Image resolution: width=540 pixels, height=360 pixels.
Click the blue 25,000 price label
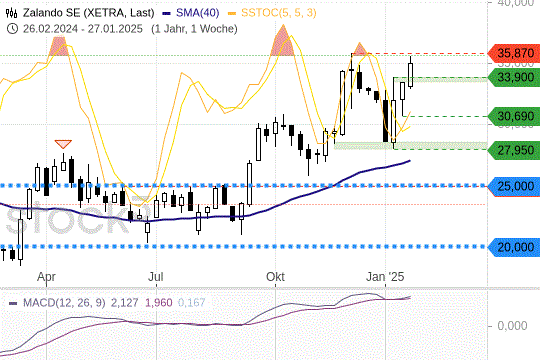click(x=514, y=186)
